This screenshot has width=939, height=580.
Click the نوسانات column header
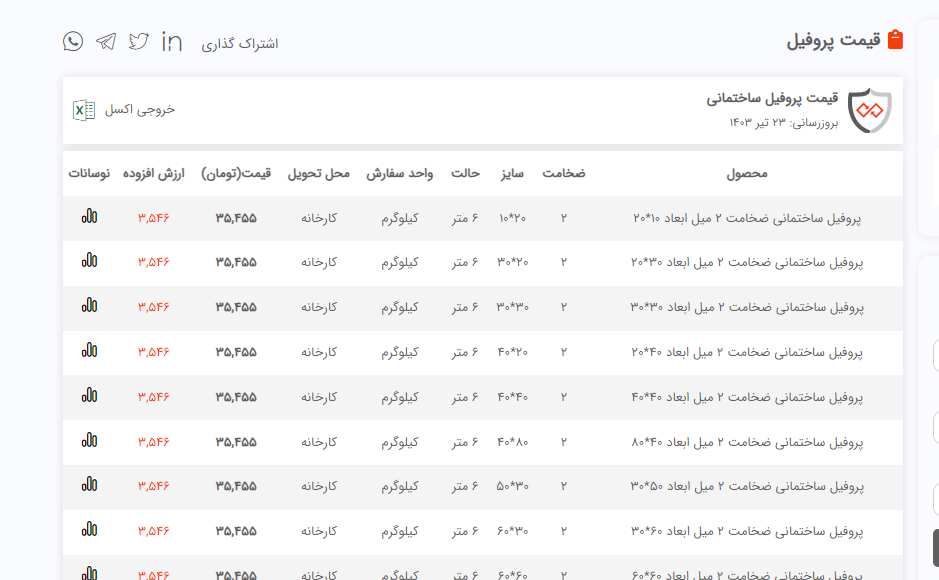(90, 173)
